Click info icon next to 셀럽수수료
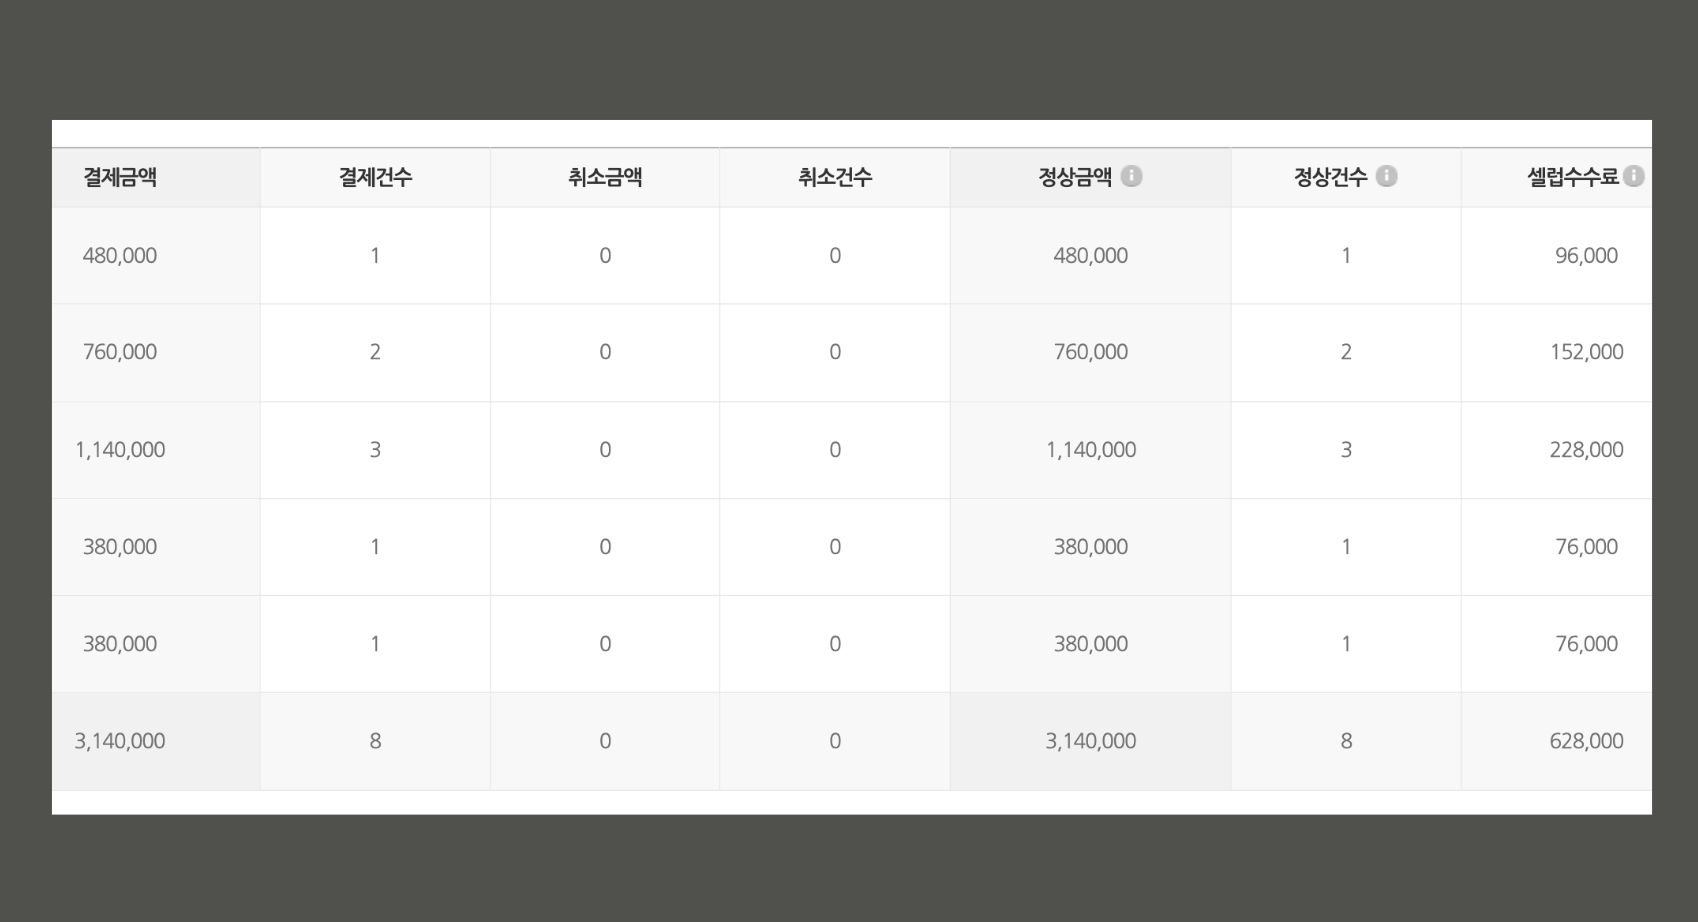Image resolution: width=1698 pixels, height=922 pixels. tap(1633, 177)
